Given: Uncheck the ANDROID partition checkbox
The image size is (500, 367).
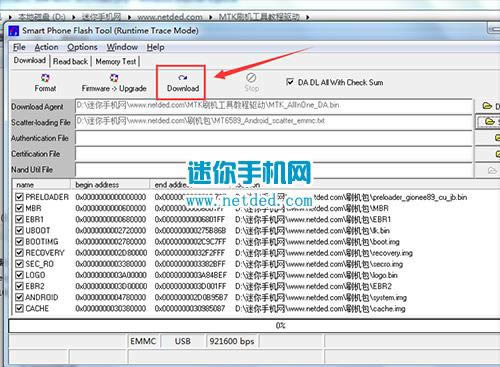Looking at the screenshot, I should 19,297.
